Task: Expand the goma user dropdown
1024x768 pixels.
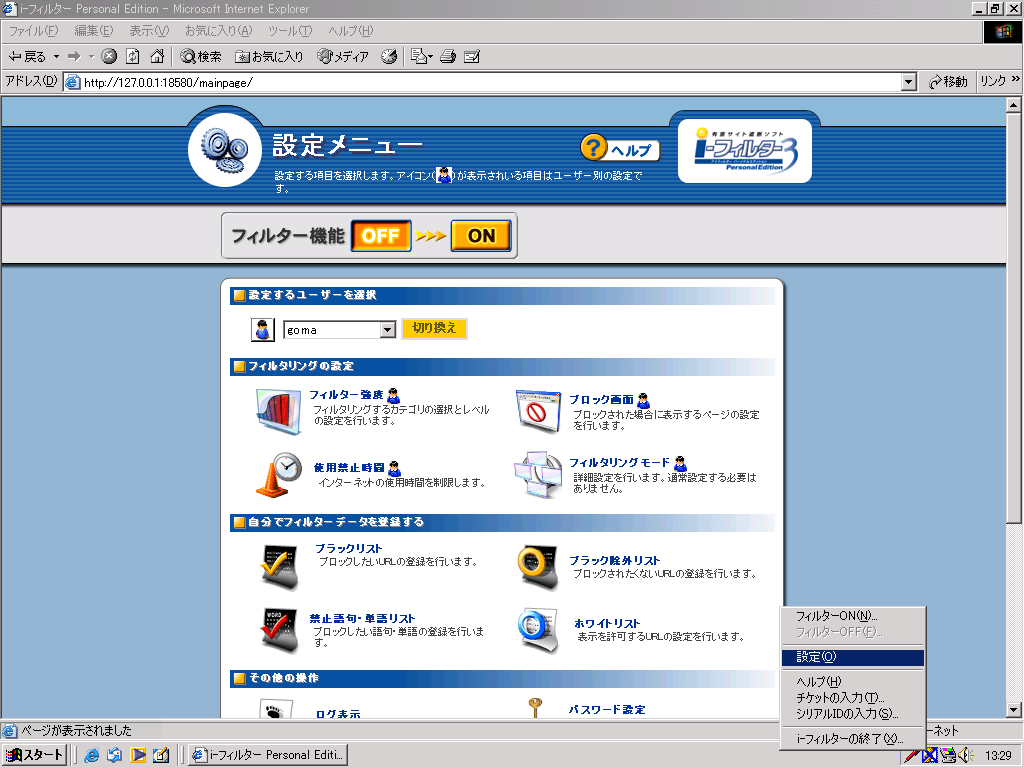Action: pyautogui.click(x=388, y=330)
